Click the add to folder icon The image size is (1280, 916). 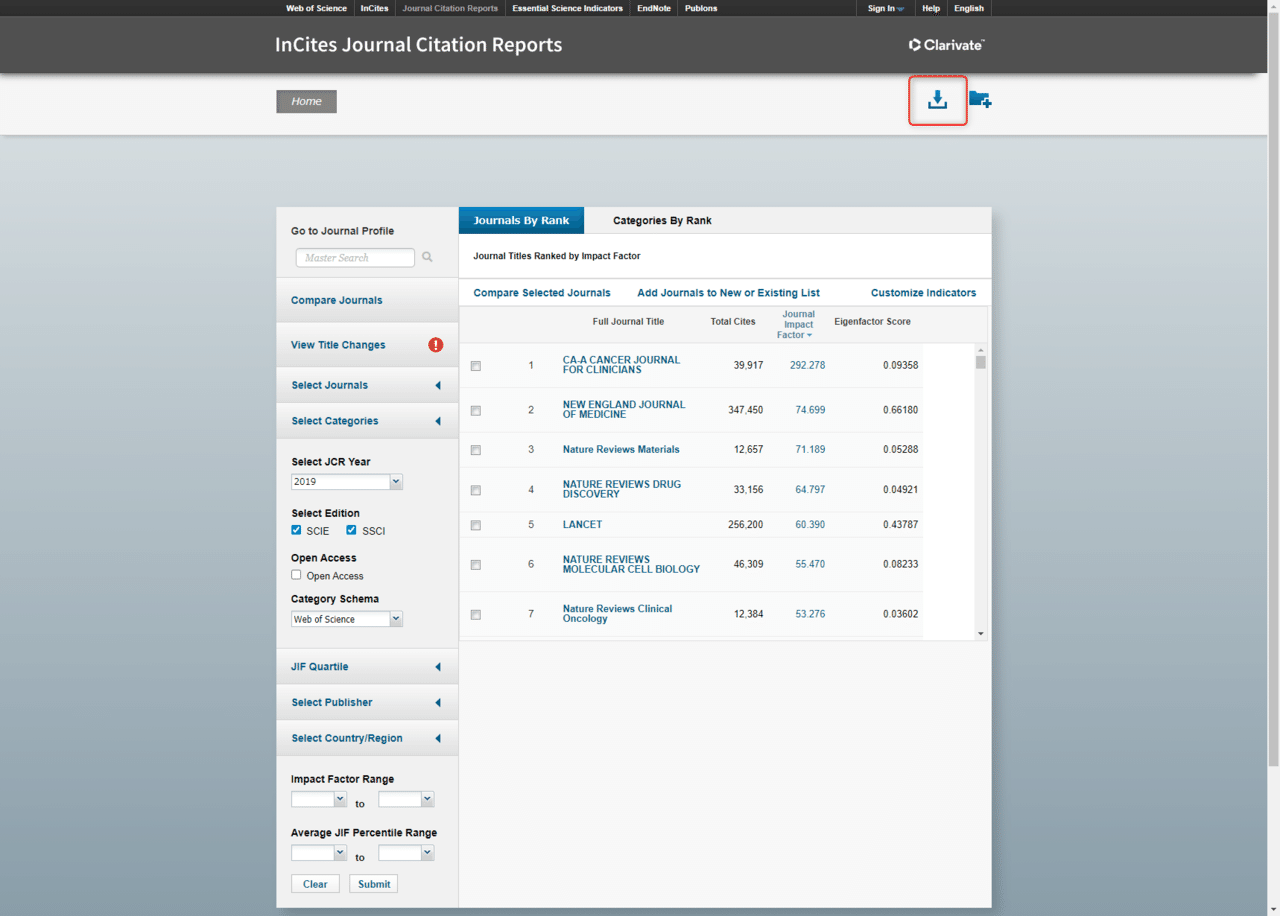coord(980,99)
